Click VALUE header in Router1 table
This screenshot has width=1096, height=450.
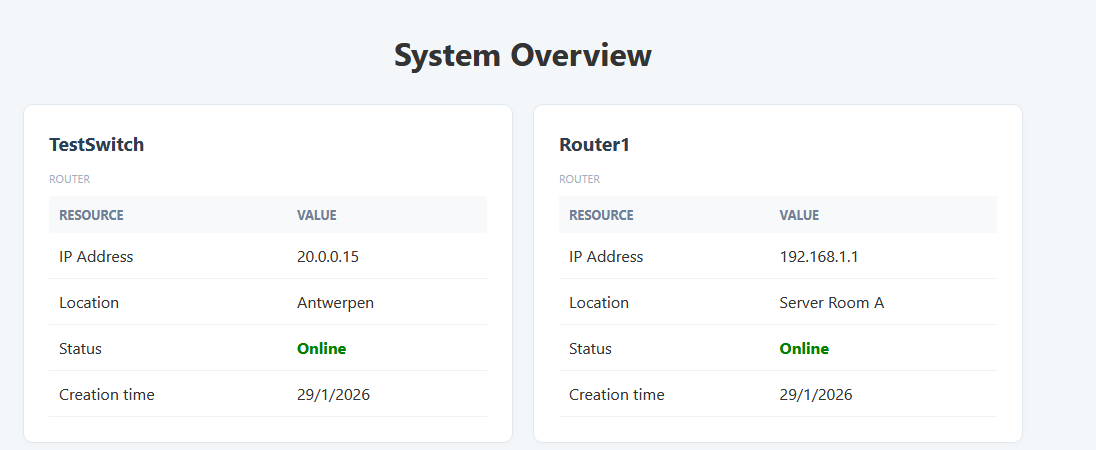pyautogui.click(x=799, y=215)
